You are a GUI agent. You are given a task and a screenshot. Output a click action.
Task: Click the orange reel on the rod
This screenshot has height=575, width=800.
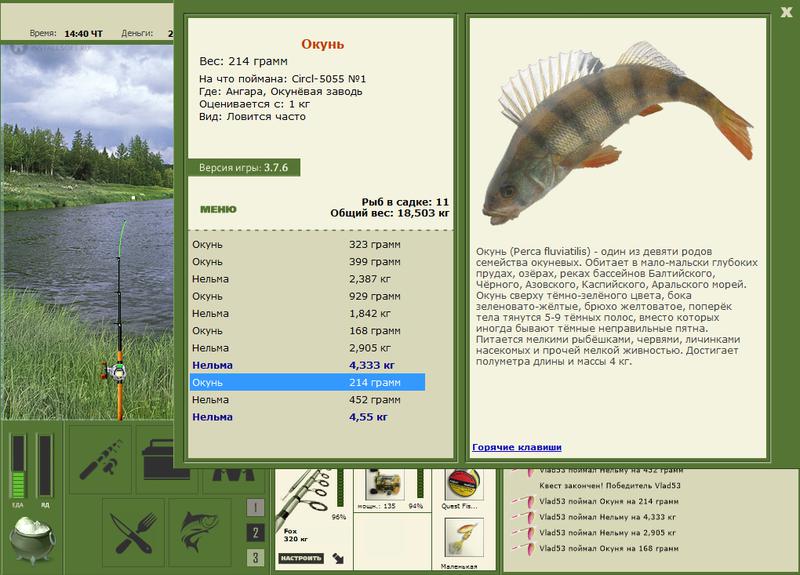(114, 371)
